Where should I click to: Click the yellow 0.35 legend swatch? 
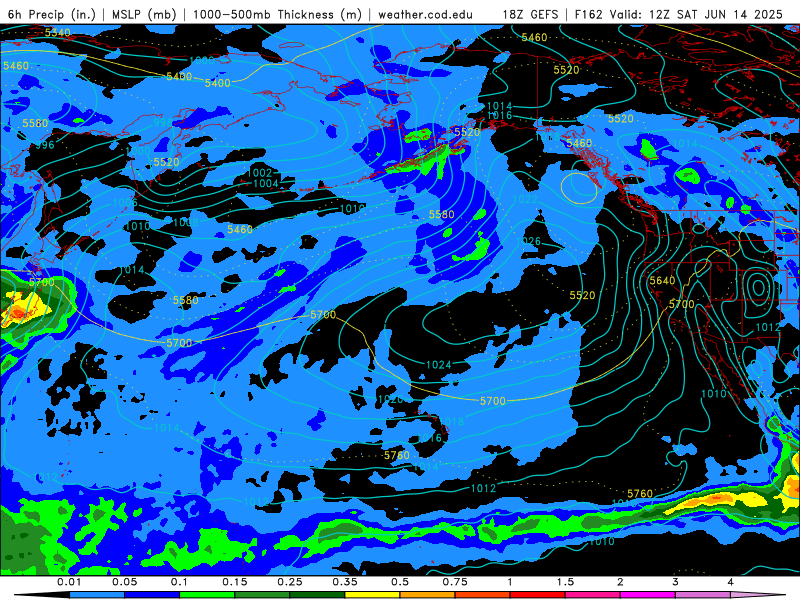pos(372,595)
